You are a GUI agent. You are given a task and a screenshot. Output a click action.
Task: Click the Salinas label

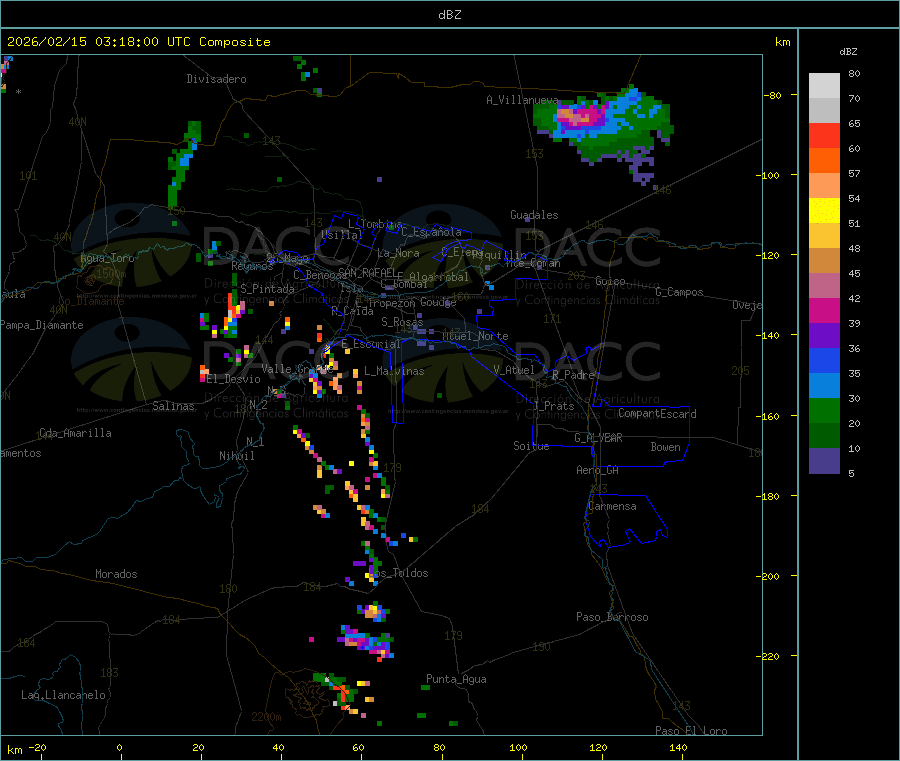pos(173,406)
